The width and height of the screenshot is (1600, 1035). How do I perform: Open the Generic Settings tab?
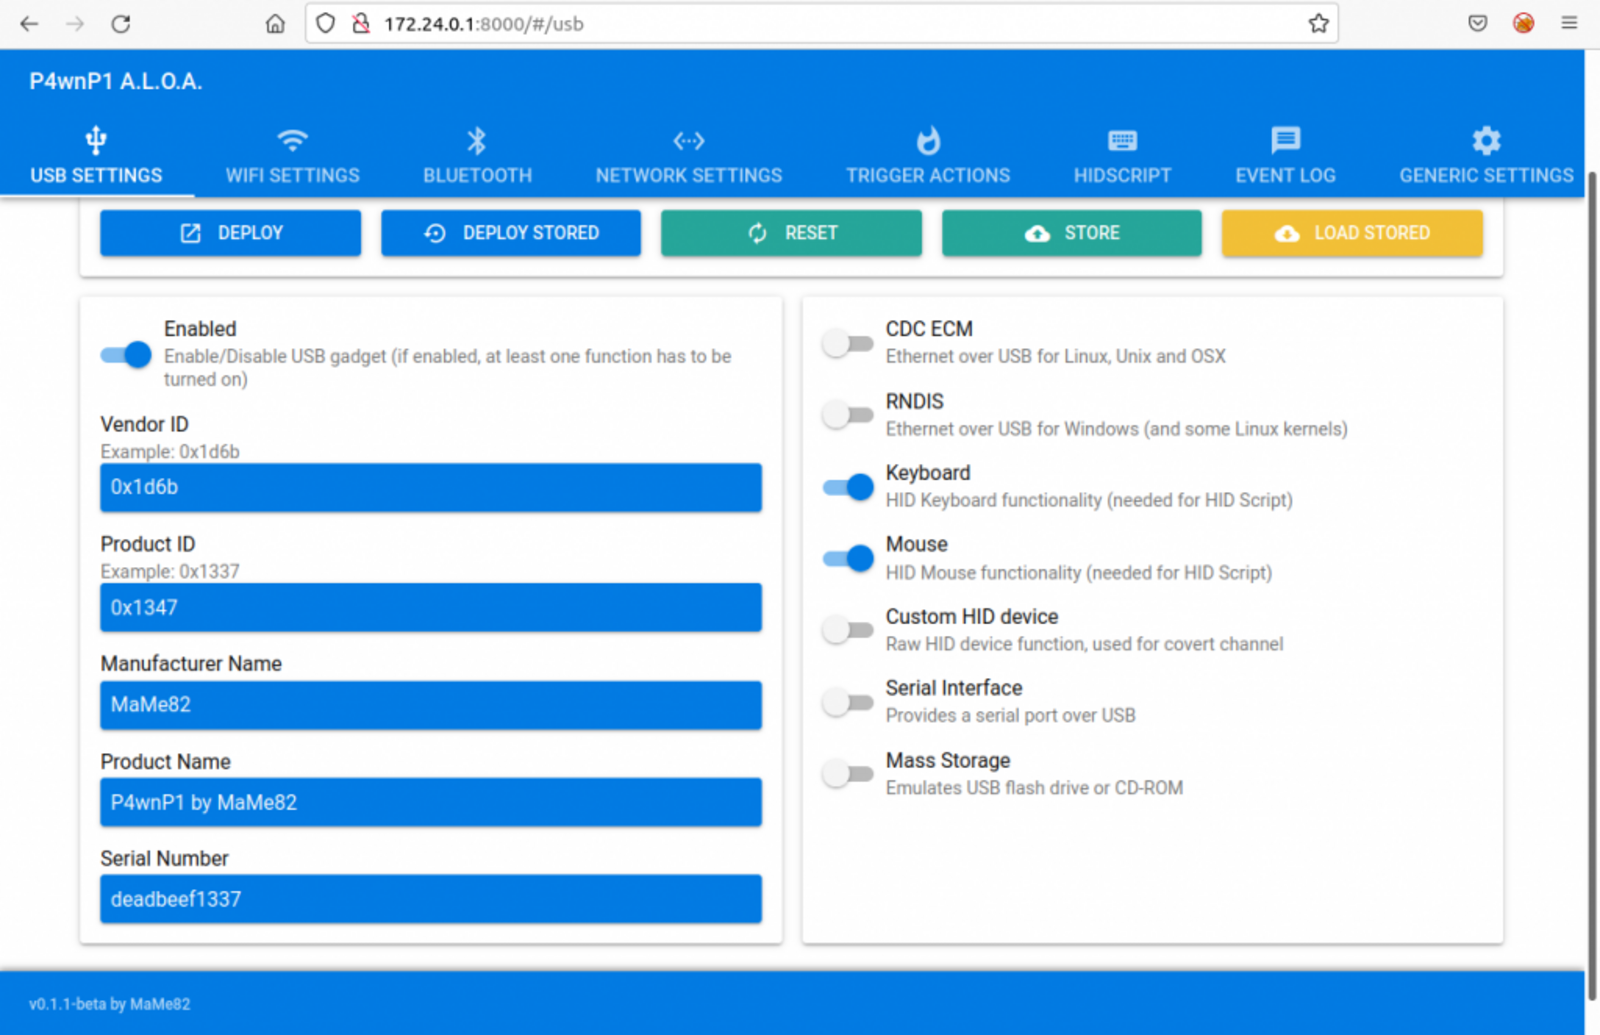(x=1486, y=156)
